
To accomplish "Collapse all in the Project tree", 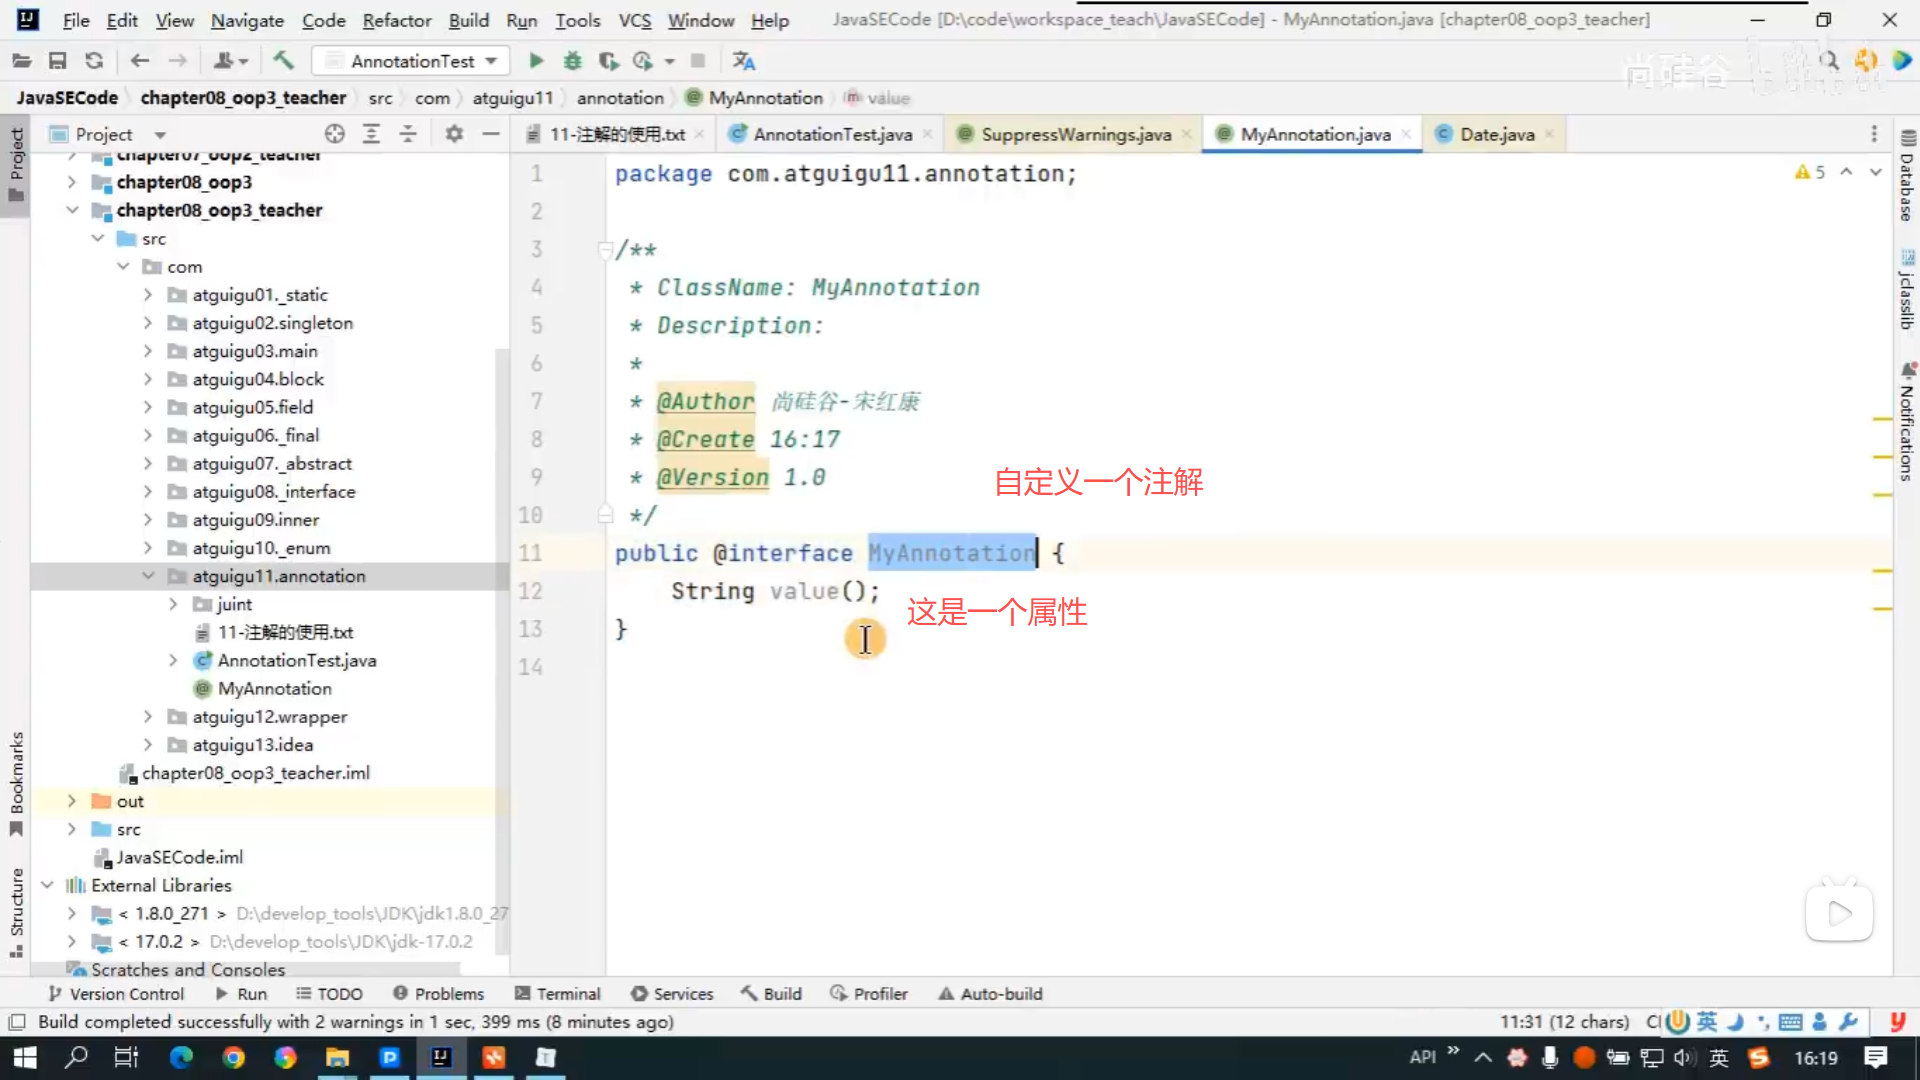I will pyautogui.click(x=408, y=134).
